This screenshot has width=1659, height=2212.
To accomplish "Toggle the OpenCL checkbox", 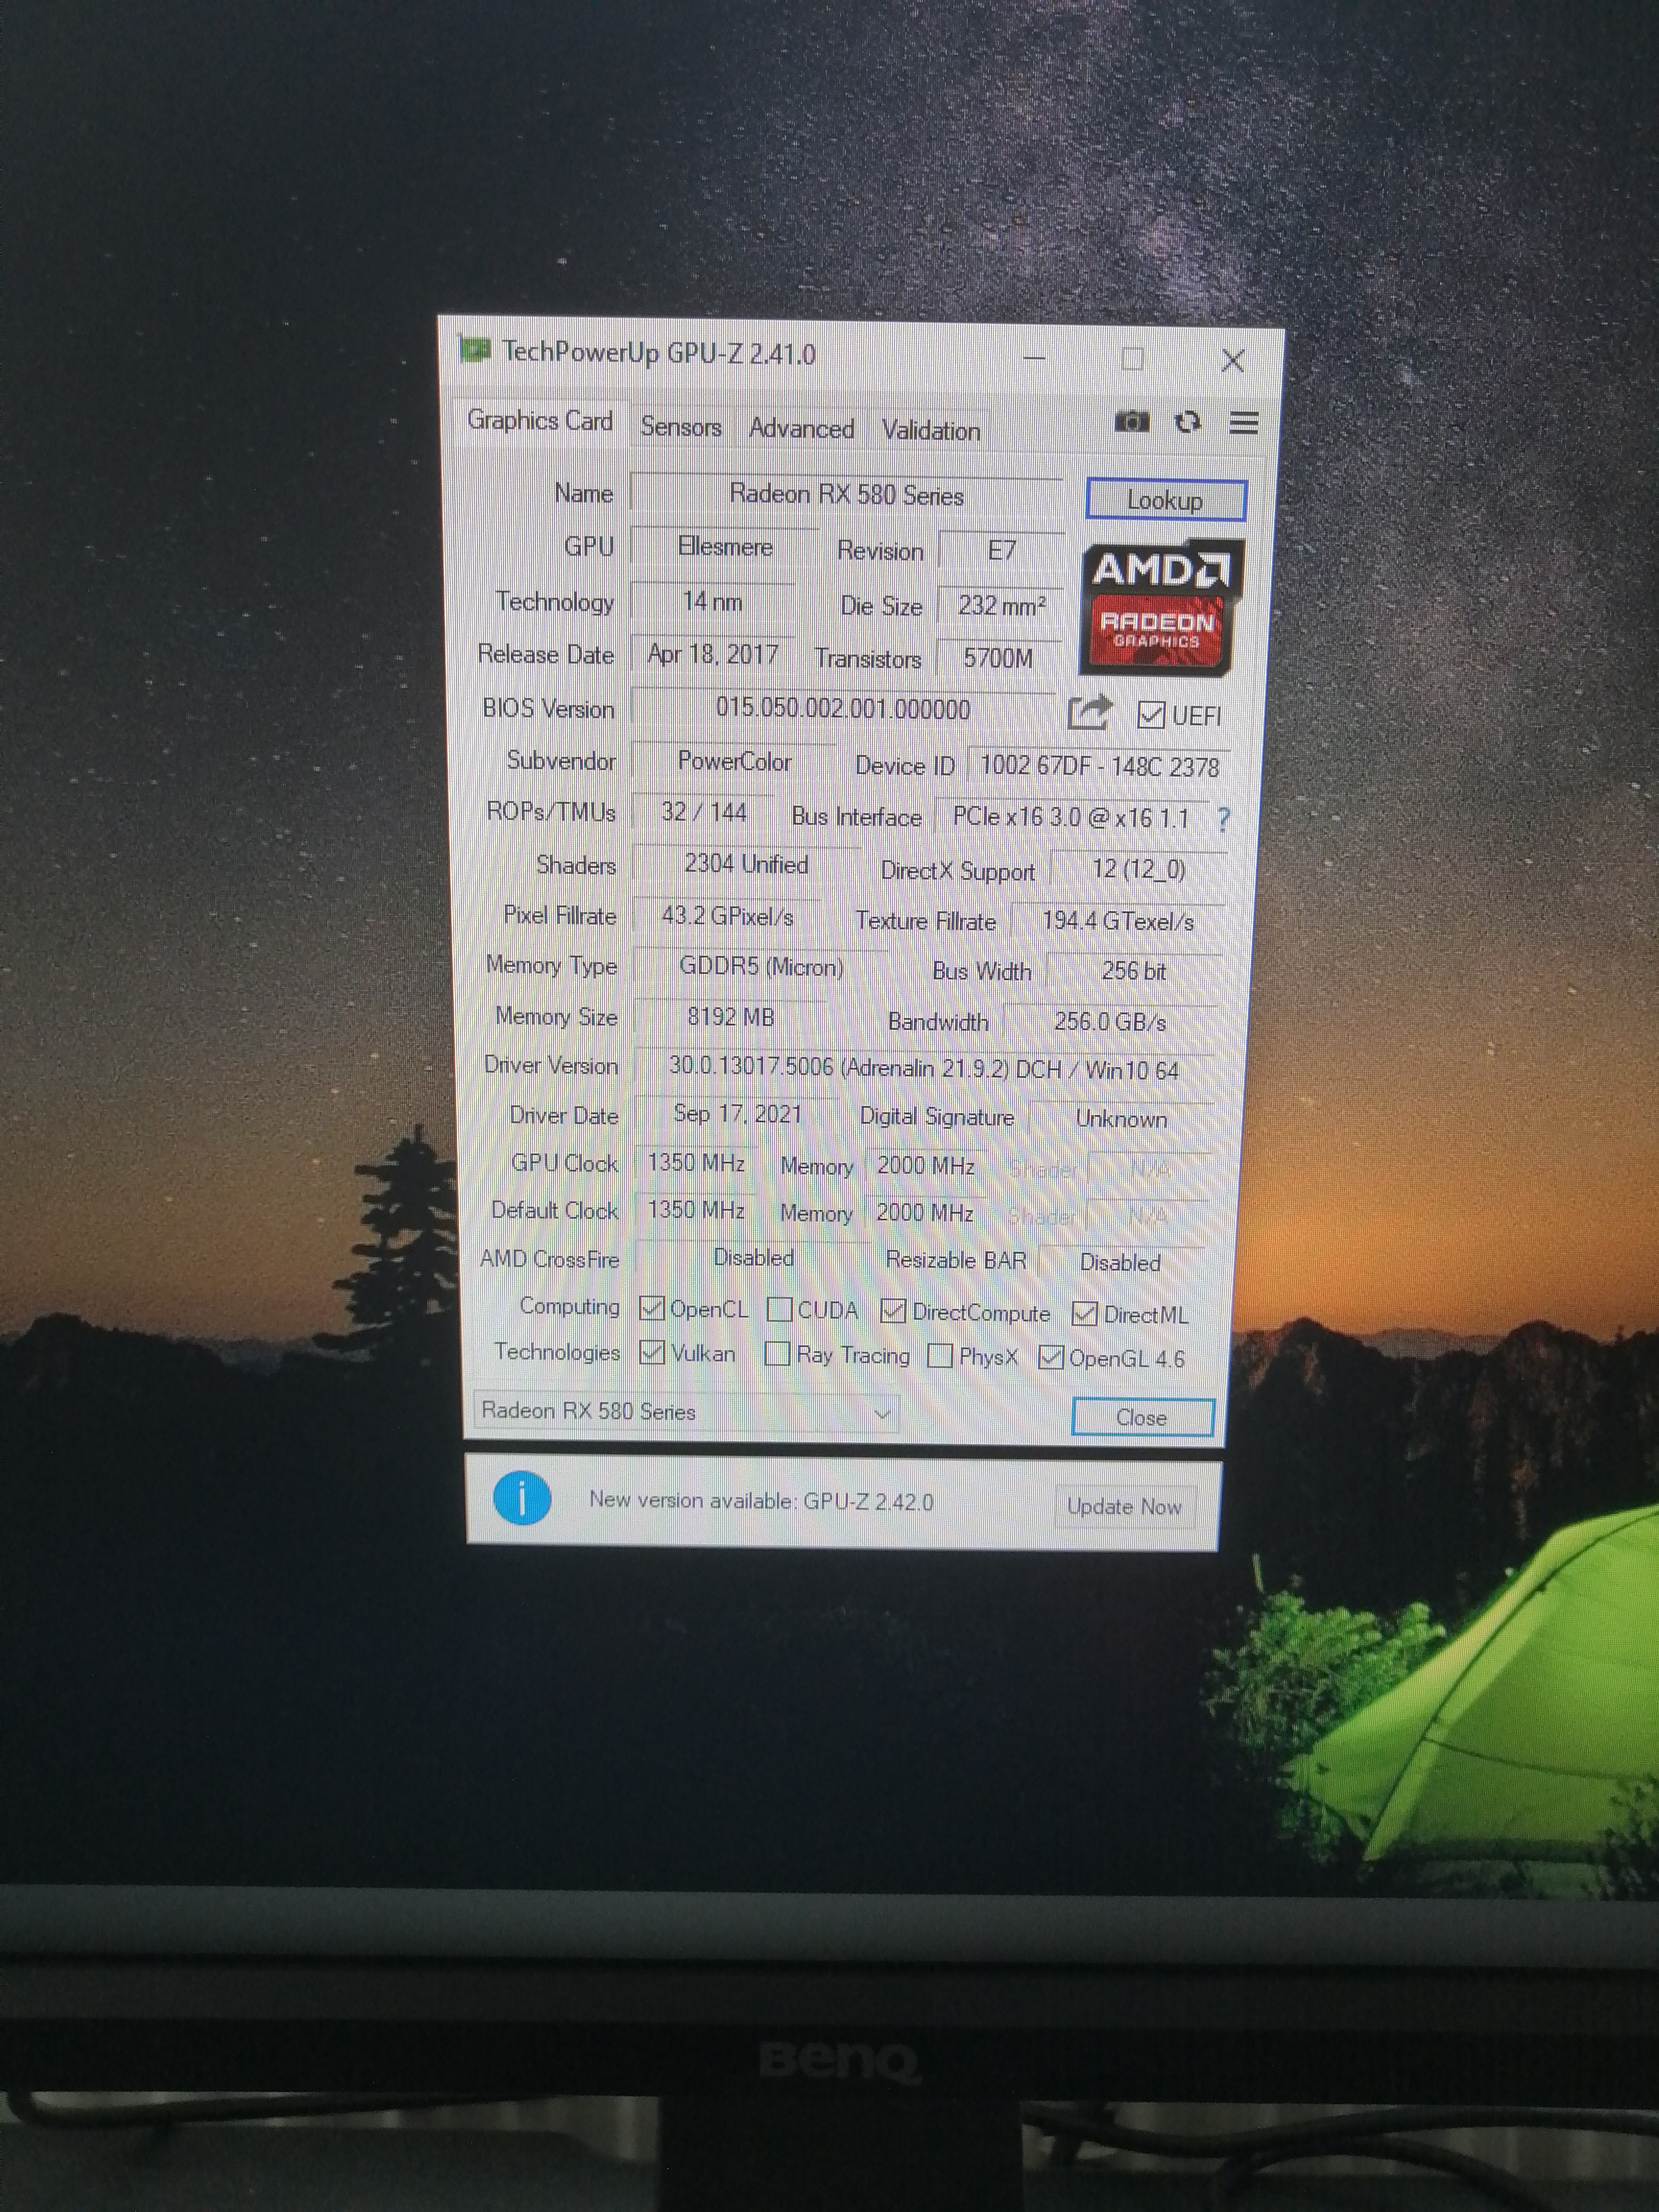I will click(x=652, y=1308).
